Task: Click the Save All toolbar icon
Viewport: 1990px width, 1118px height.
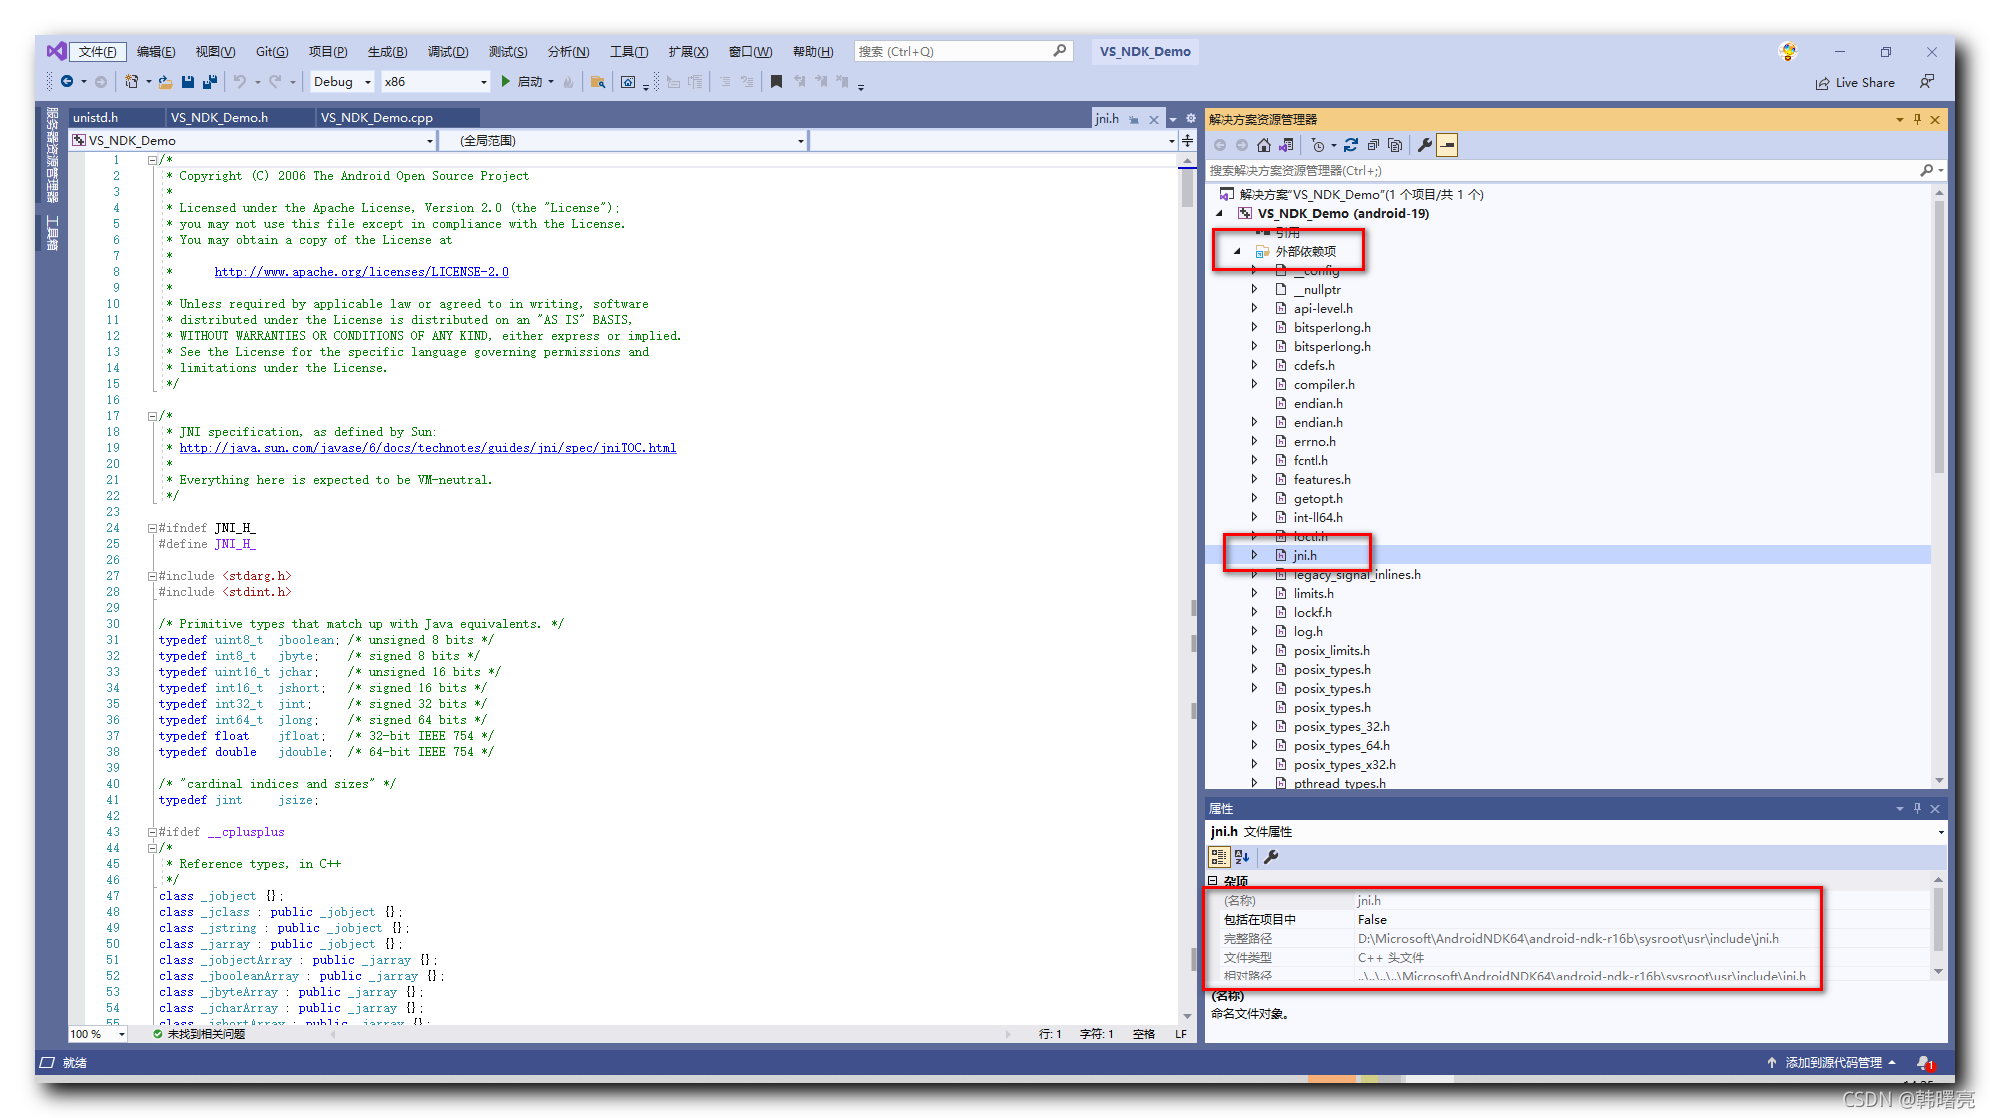Action: [210, 82]
